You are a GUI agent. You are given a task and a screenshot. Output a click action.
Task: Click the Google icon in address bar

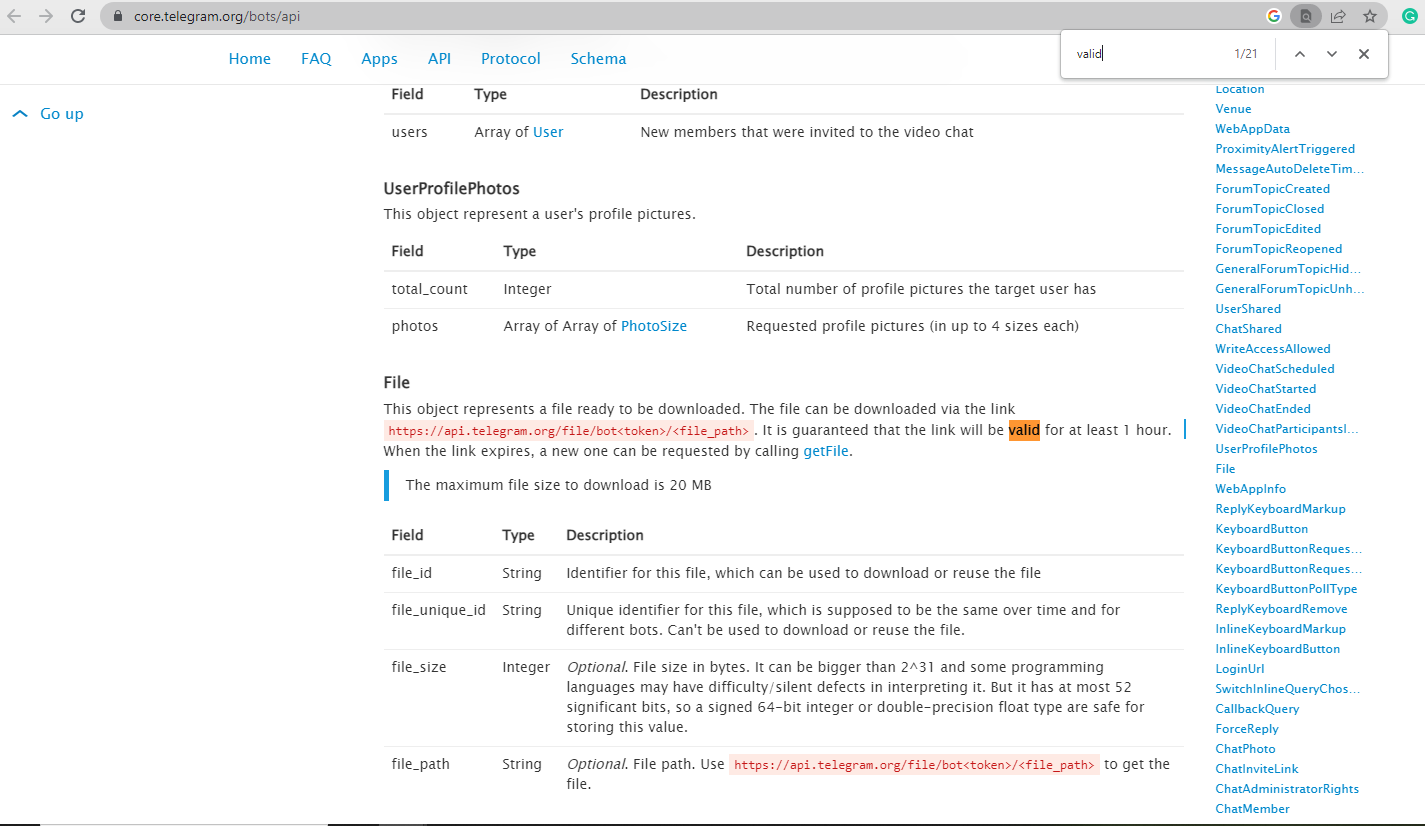coord(1273,16)
